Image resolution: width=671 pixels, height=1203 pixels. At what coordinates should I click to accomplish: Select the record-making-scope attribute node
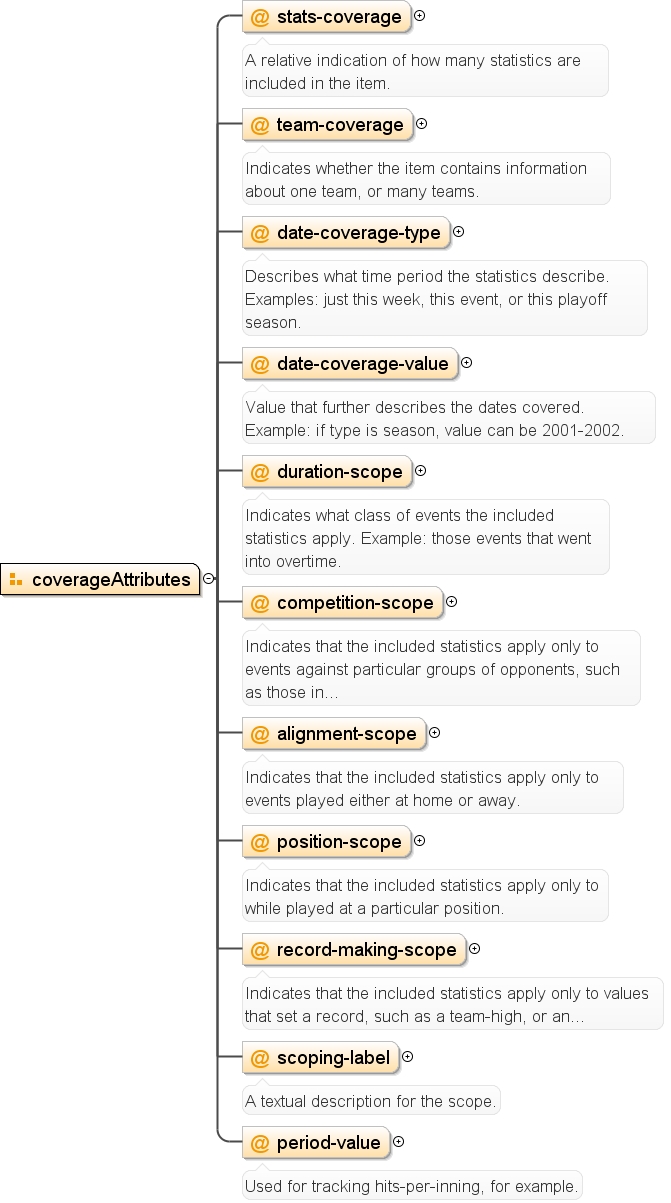pyautogui.click(x=354, y=950)
